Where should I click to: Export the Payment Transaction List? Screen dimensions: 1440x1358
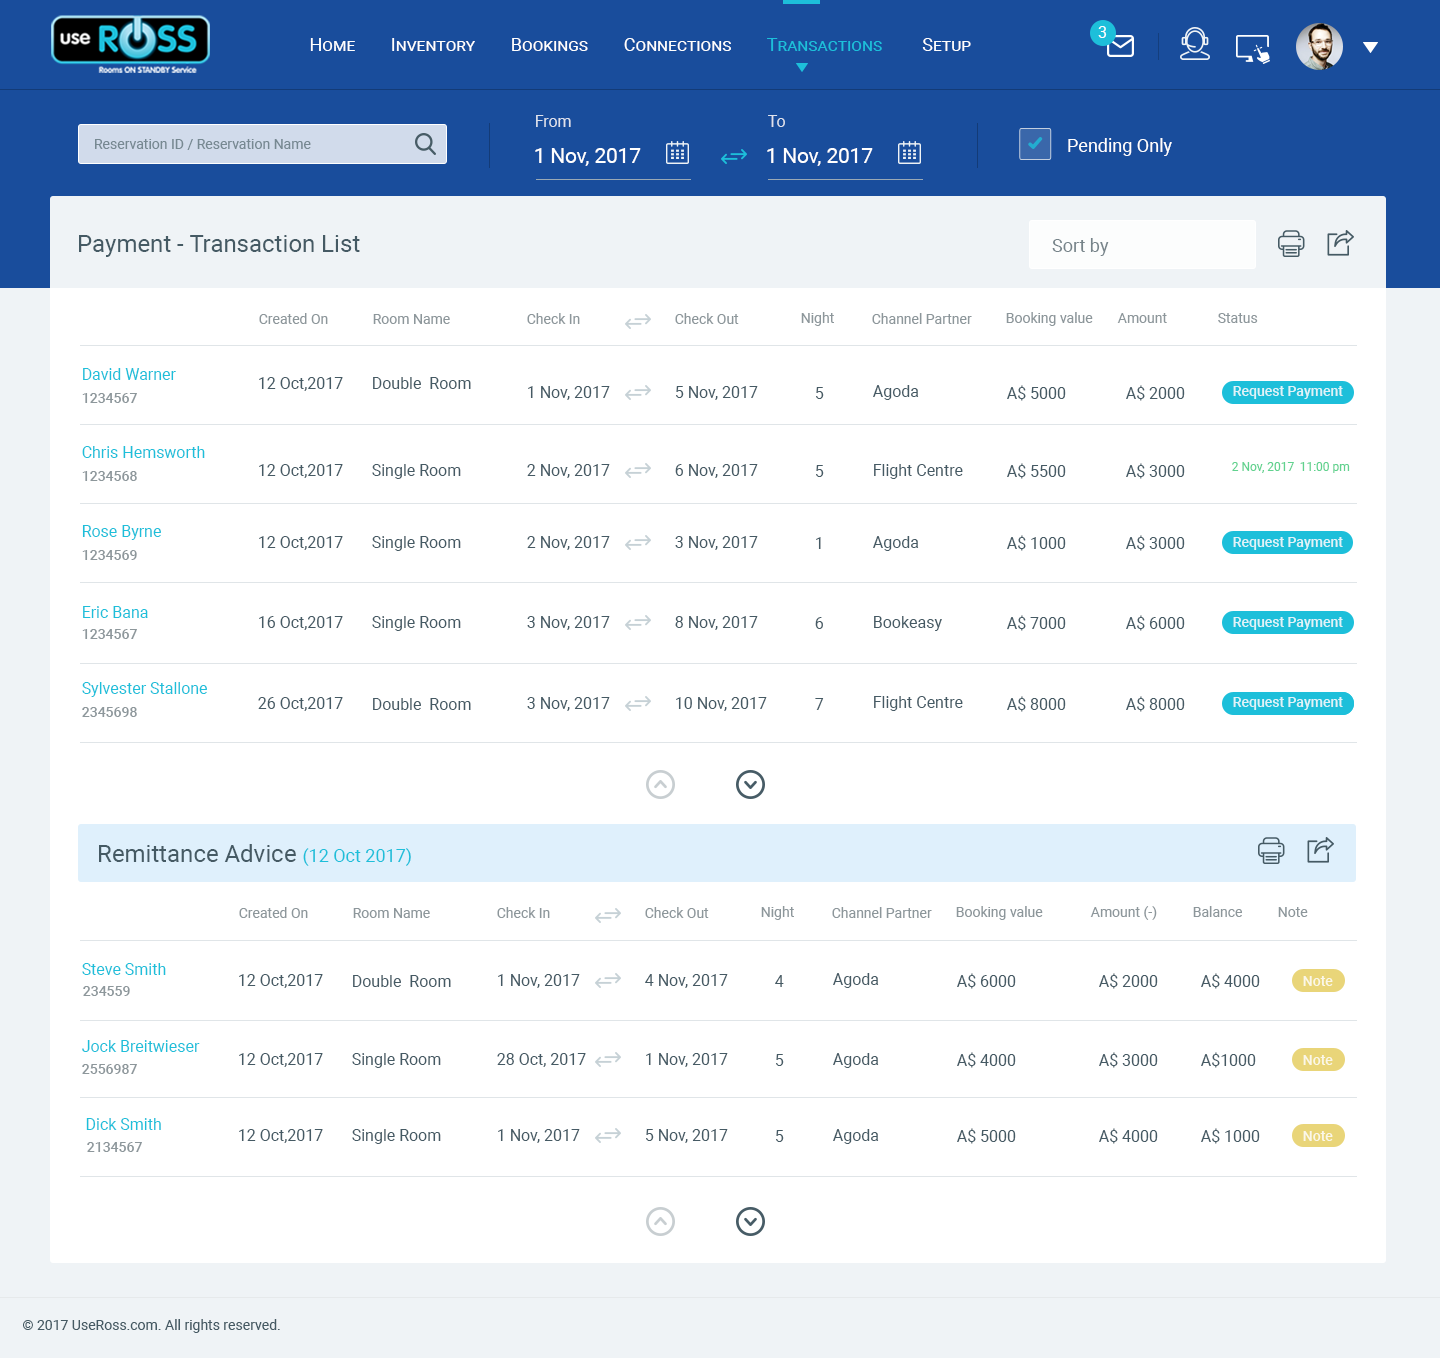(1340, 243)
